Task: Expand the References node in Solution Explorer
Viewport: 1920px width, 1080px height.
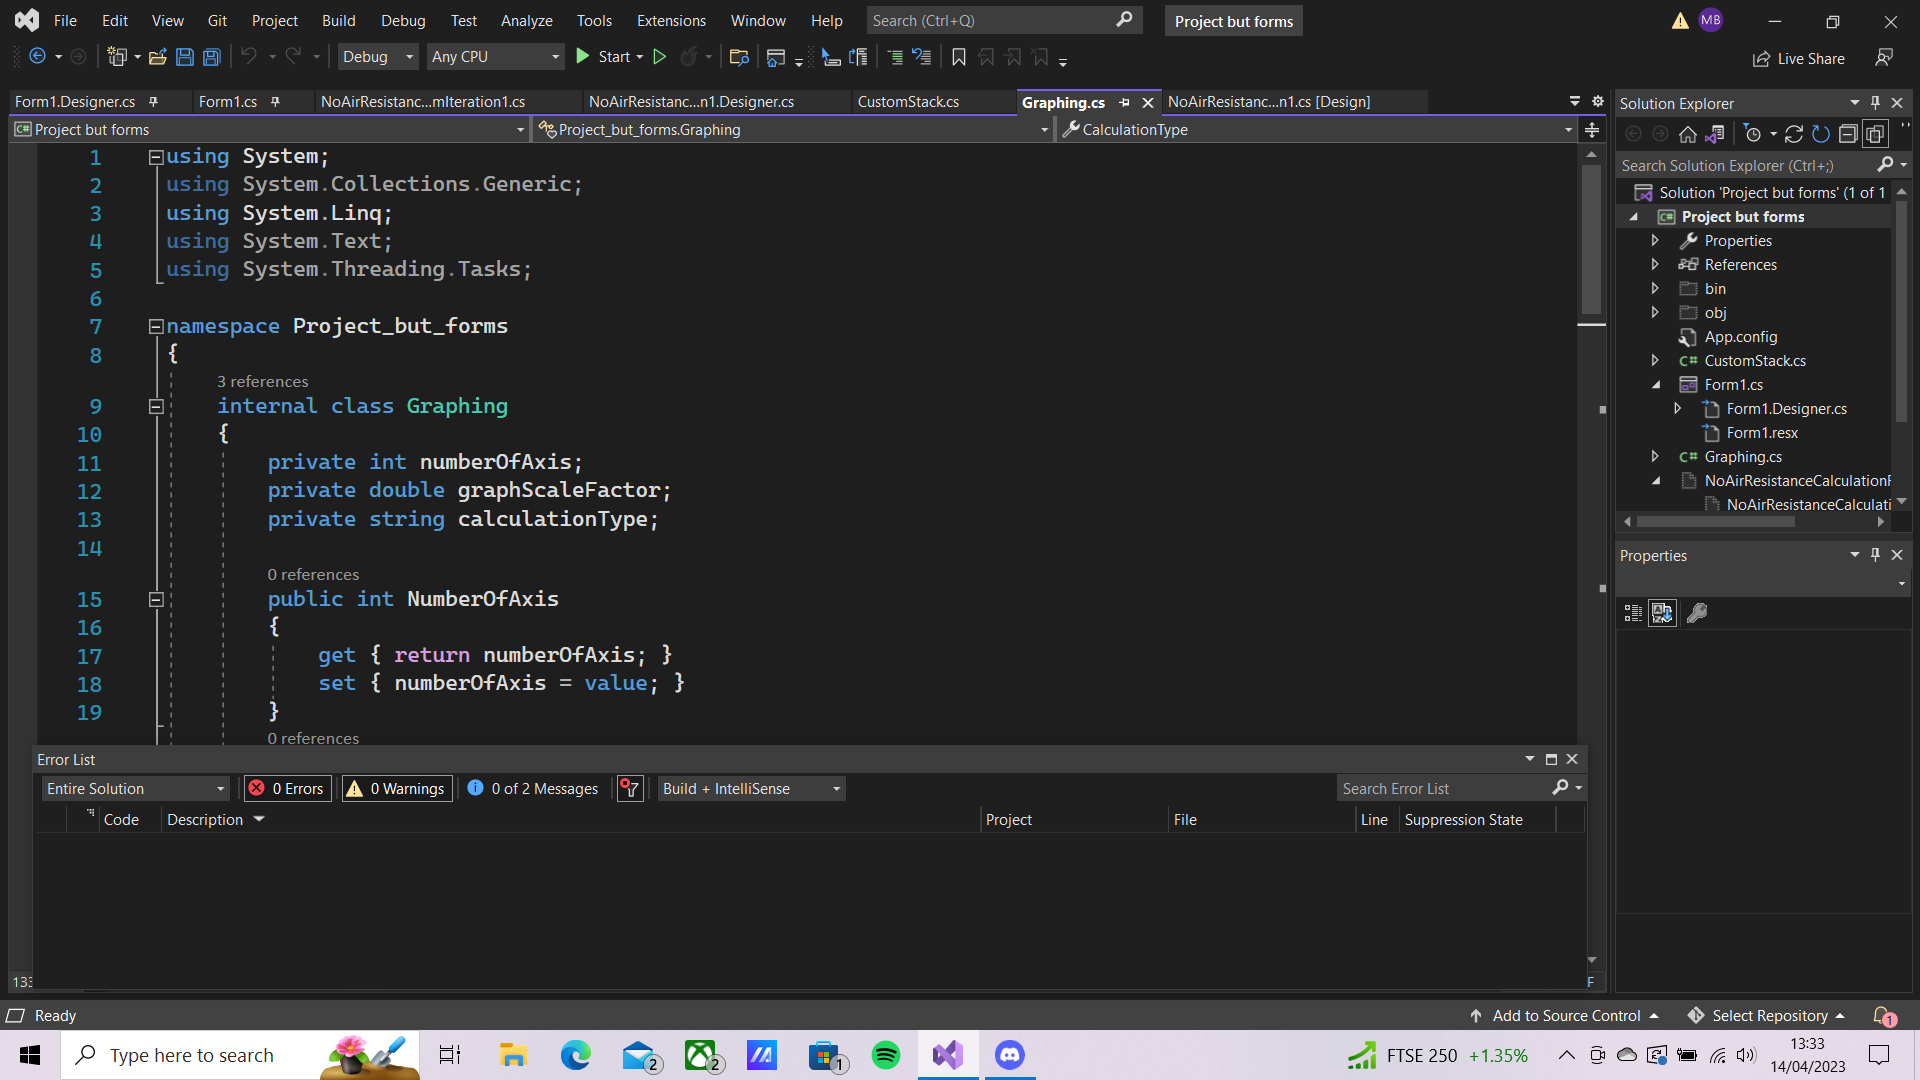Action: [x=1656, y=264]
